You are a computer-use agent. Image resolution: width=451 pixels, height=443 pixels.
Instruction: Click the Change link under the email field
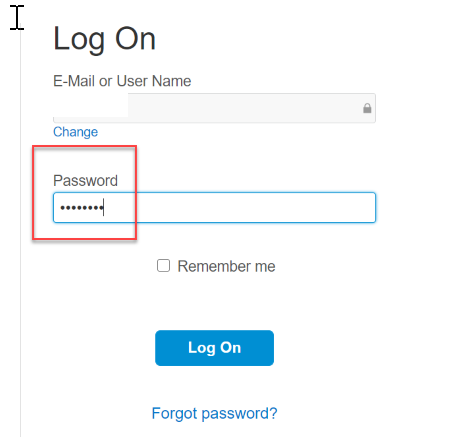(x=76, y=132)
